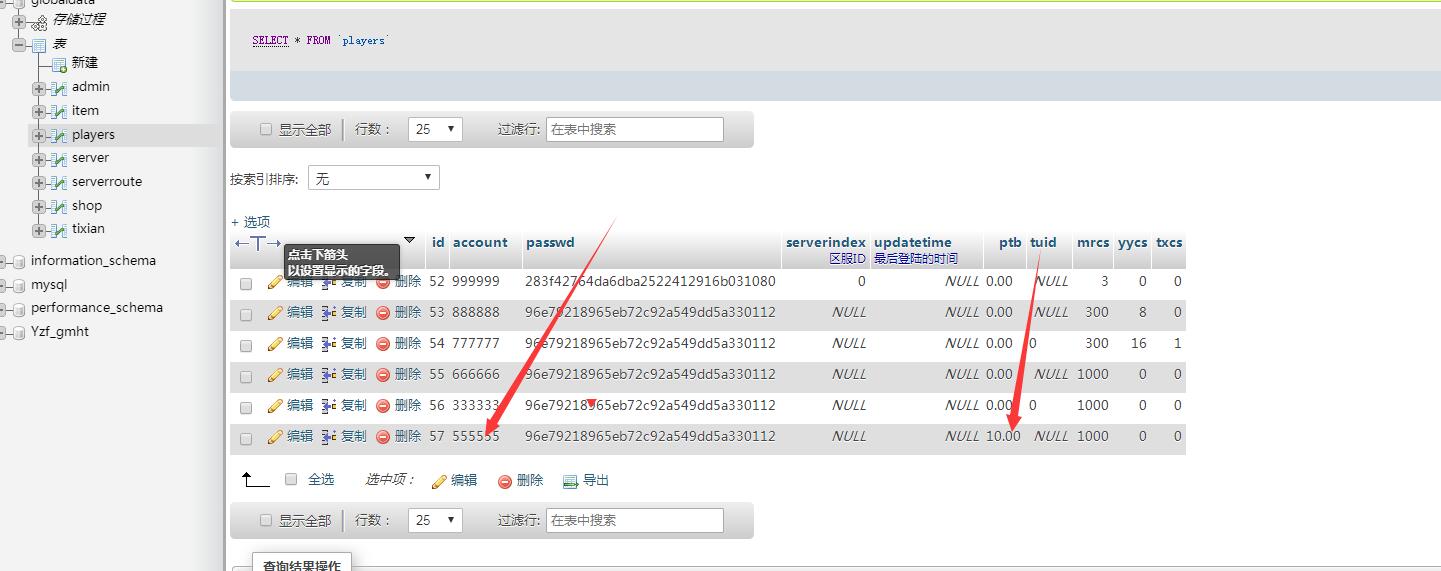Click the SELECT keyword in the query
The image size is (1441, 571).
click(270, 40)
